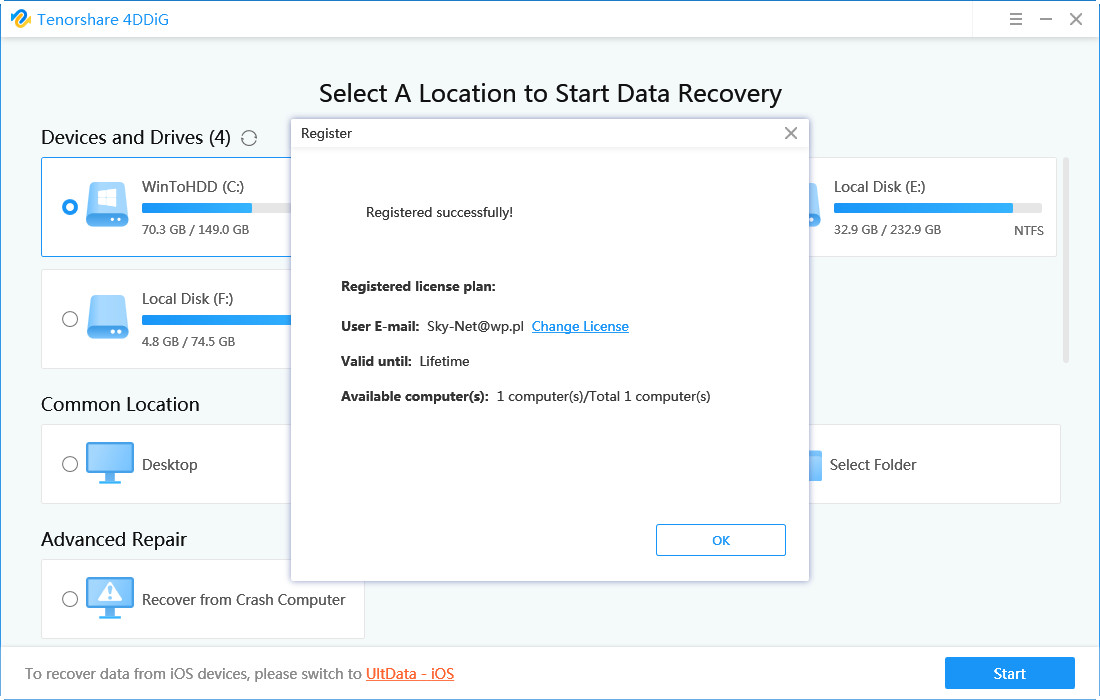This screenshot has height=700, width=1100.
Task: Click the Local Disk (E:) usage bar
Action: 937,208
